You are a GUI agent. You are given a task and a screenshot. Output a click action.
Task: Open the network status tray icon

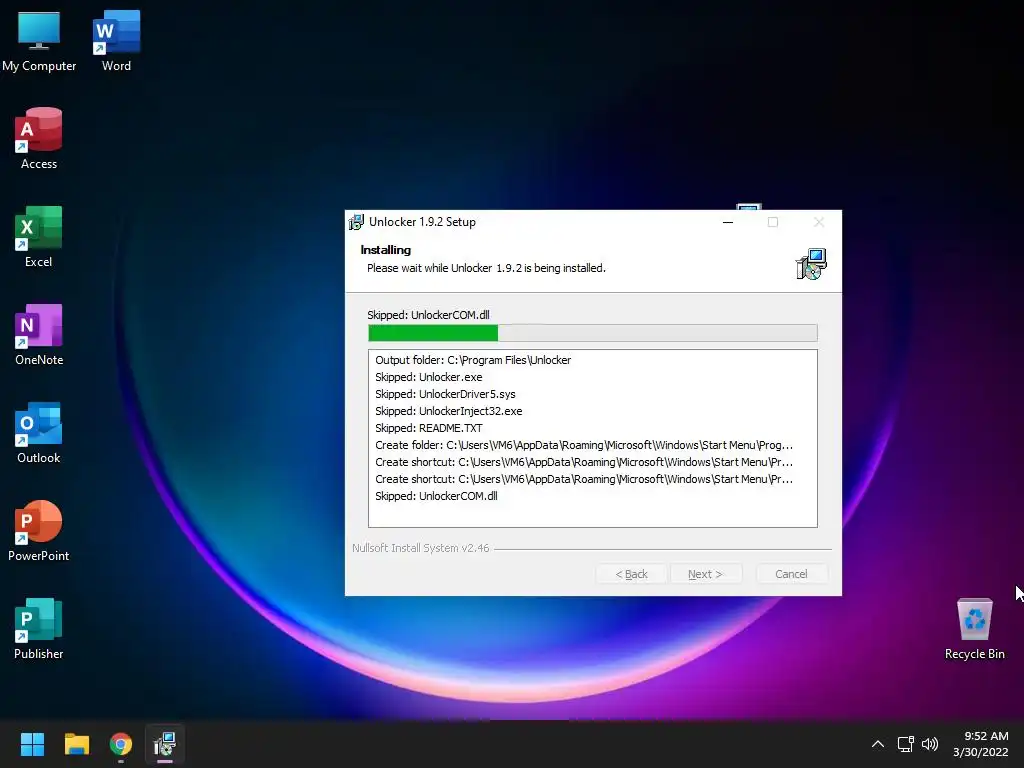click(905, 744)
